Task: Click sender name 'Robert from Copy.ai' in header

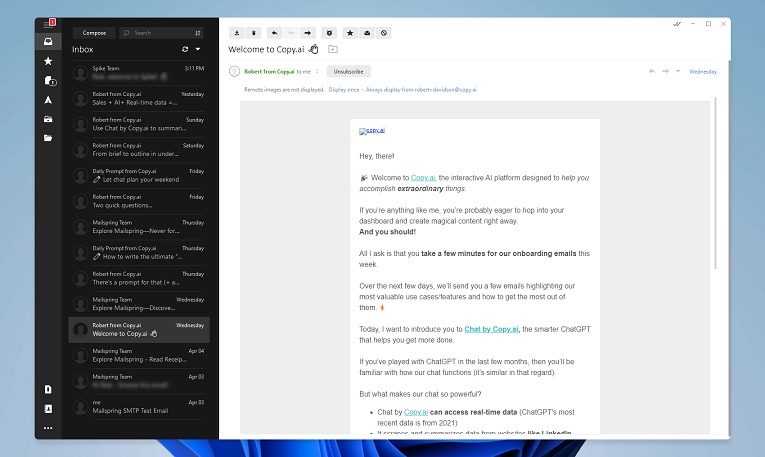Action: coord(269,71)
